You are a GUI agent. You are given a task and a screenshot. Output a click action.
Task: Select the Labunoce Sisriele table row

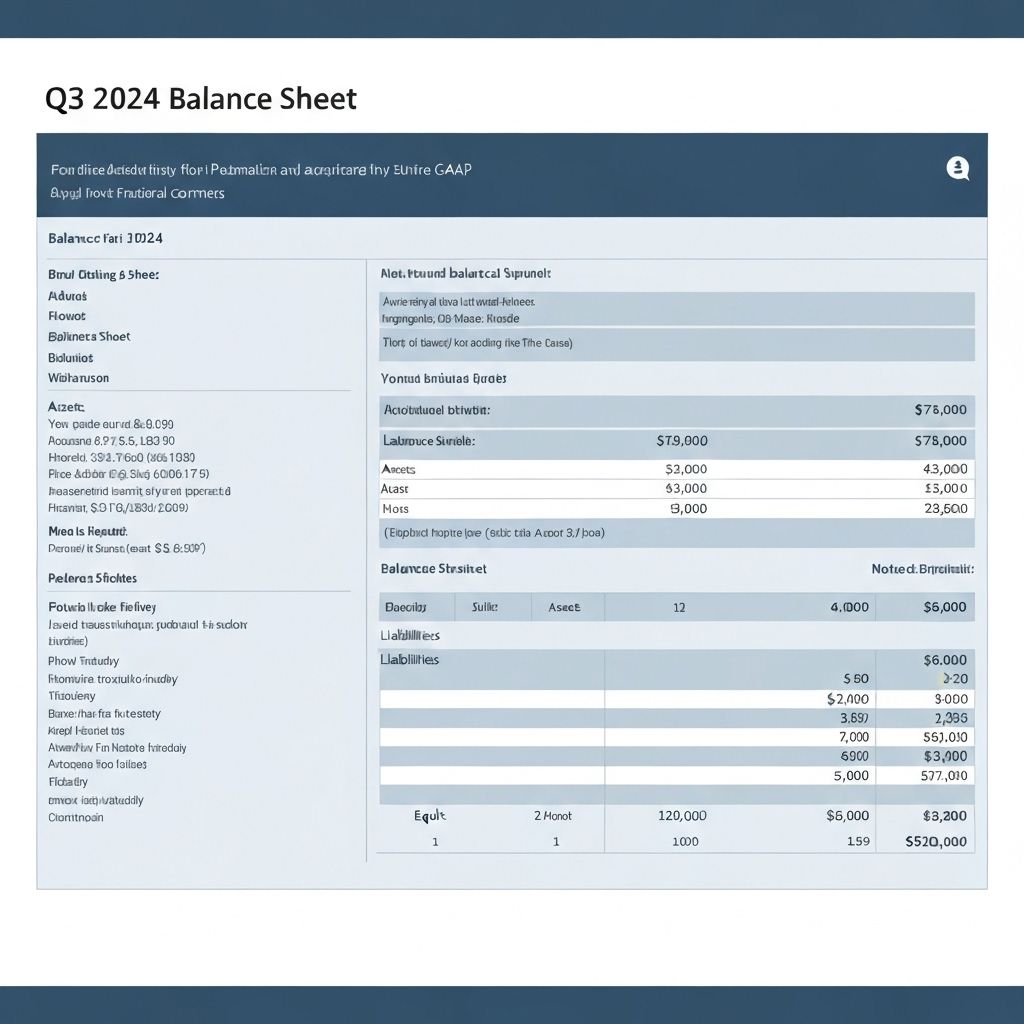point(429,440)
